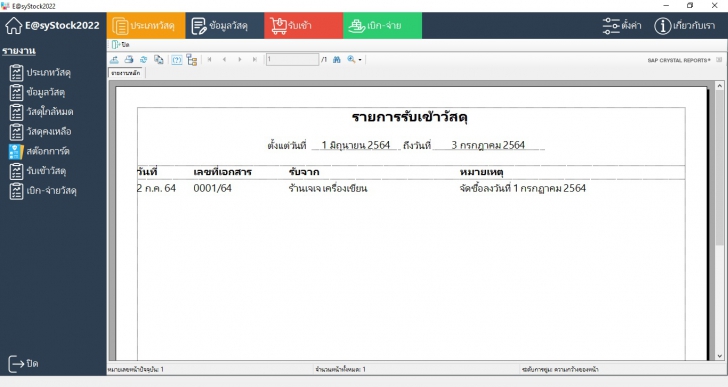
Task: Click the ปิด close button above report toolbar
Action: point(121,45)
